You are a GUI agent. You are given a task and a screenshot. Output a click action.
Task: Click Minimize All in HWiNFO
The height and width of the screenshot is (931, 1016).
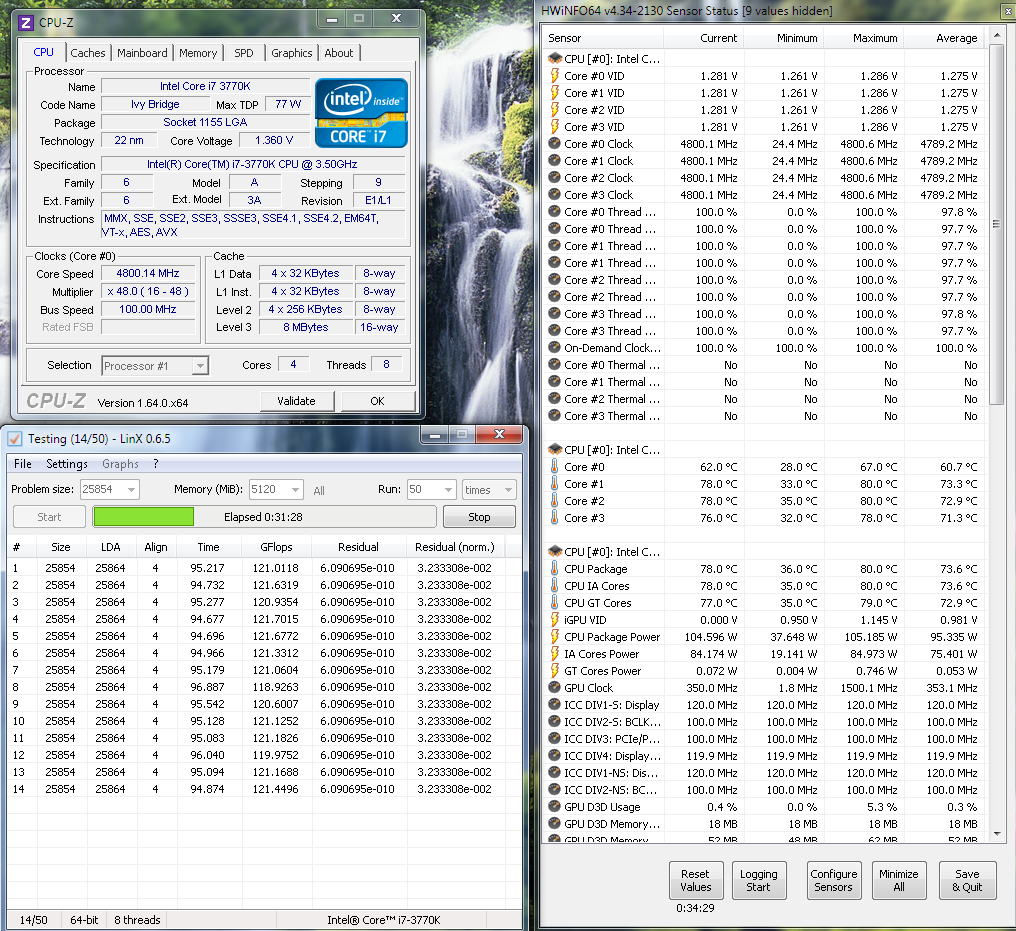click(x=899, y=880)
